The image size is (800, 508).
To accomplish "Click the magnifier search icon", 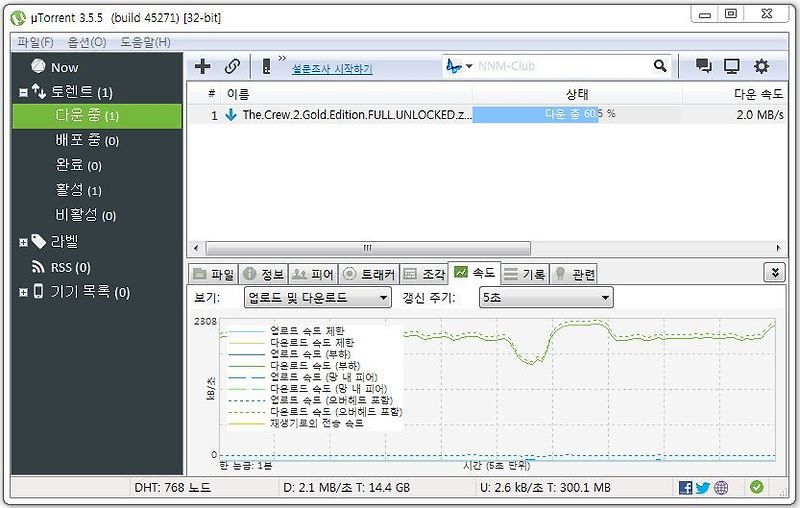I will click(660, 66).
